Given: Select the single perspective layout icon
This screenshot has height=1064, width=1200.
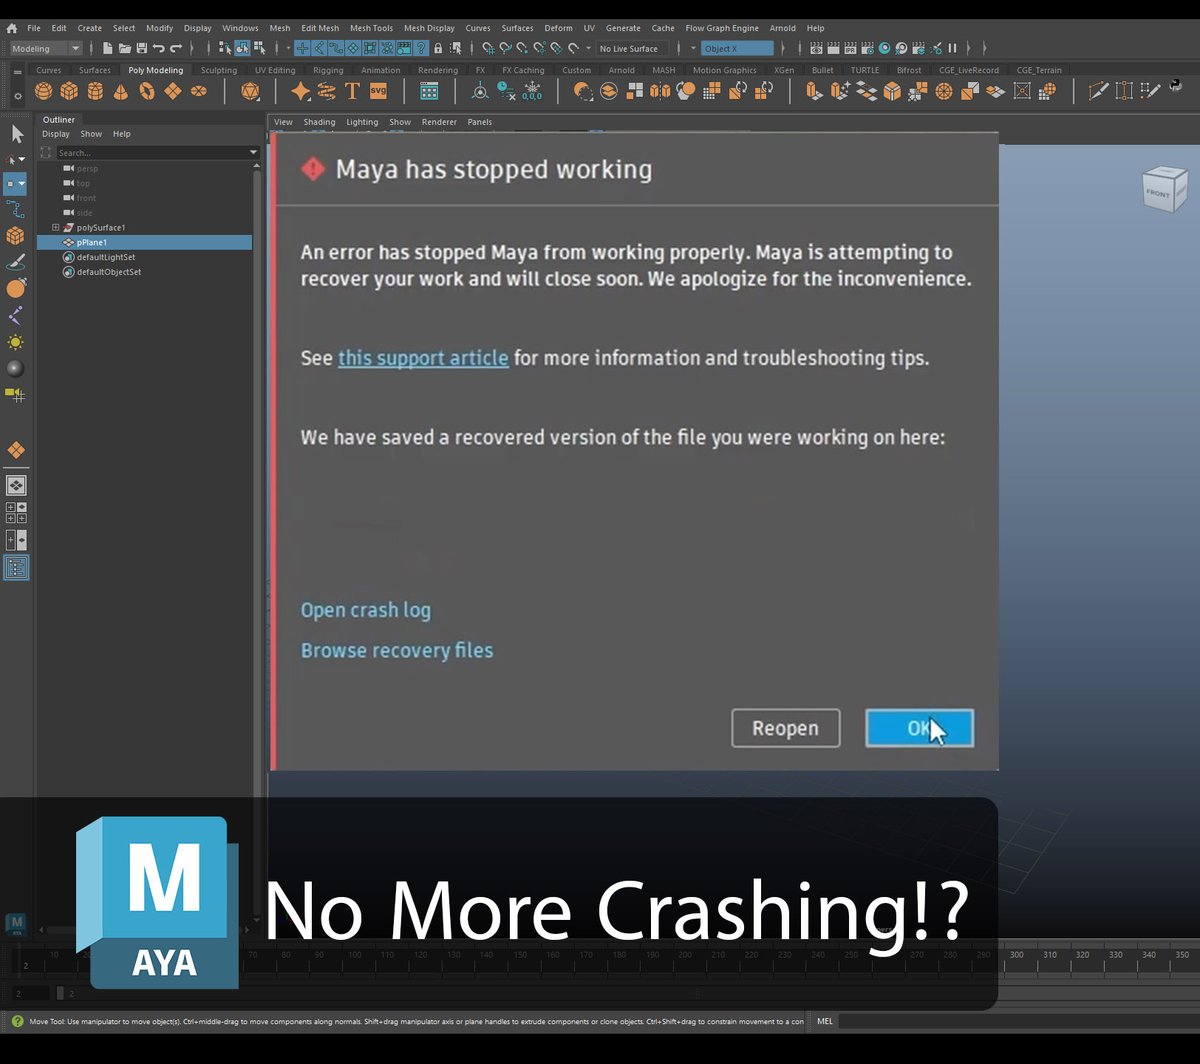Looking at the screenshot, I should coord(16,486).
